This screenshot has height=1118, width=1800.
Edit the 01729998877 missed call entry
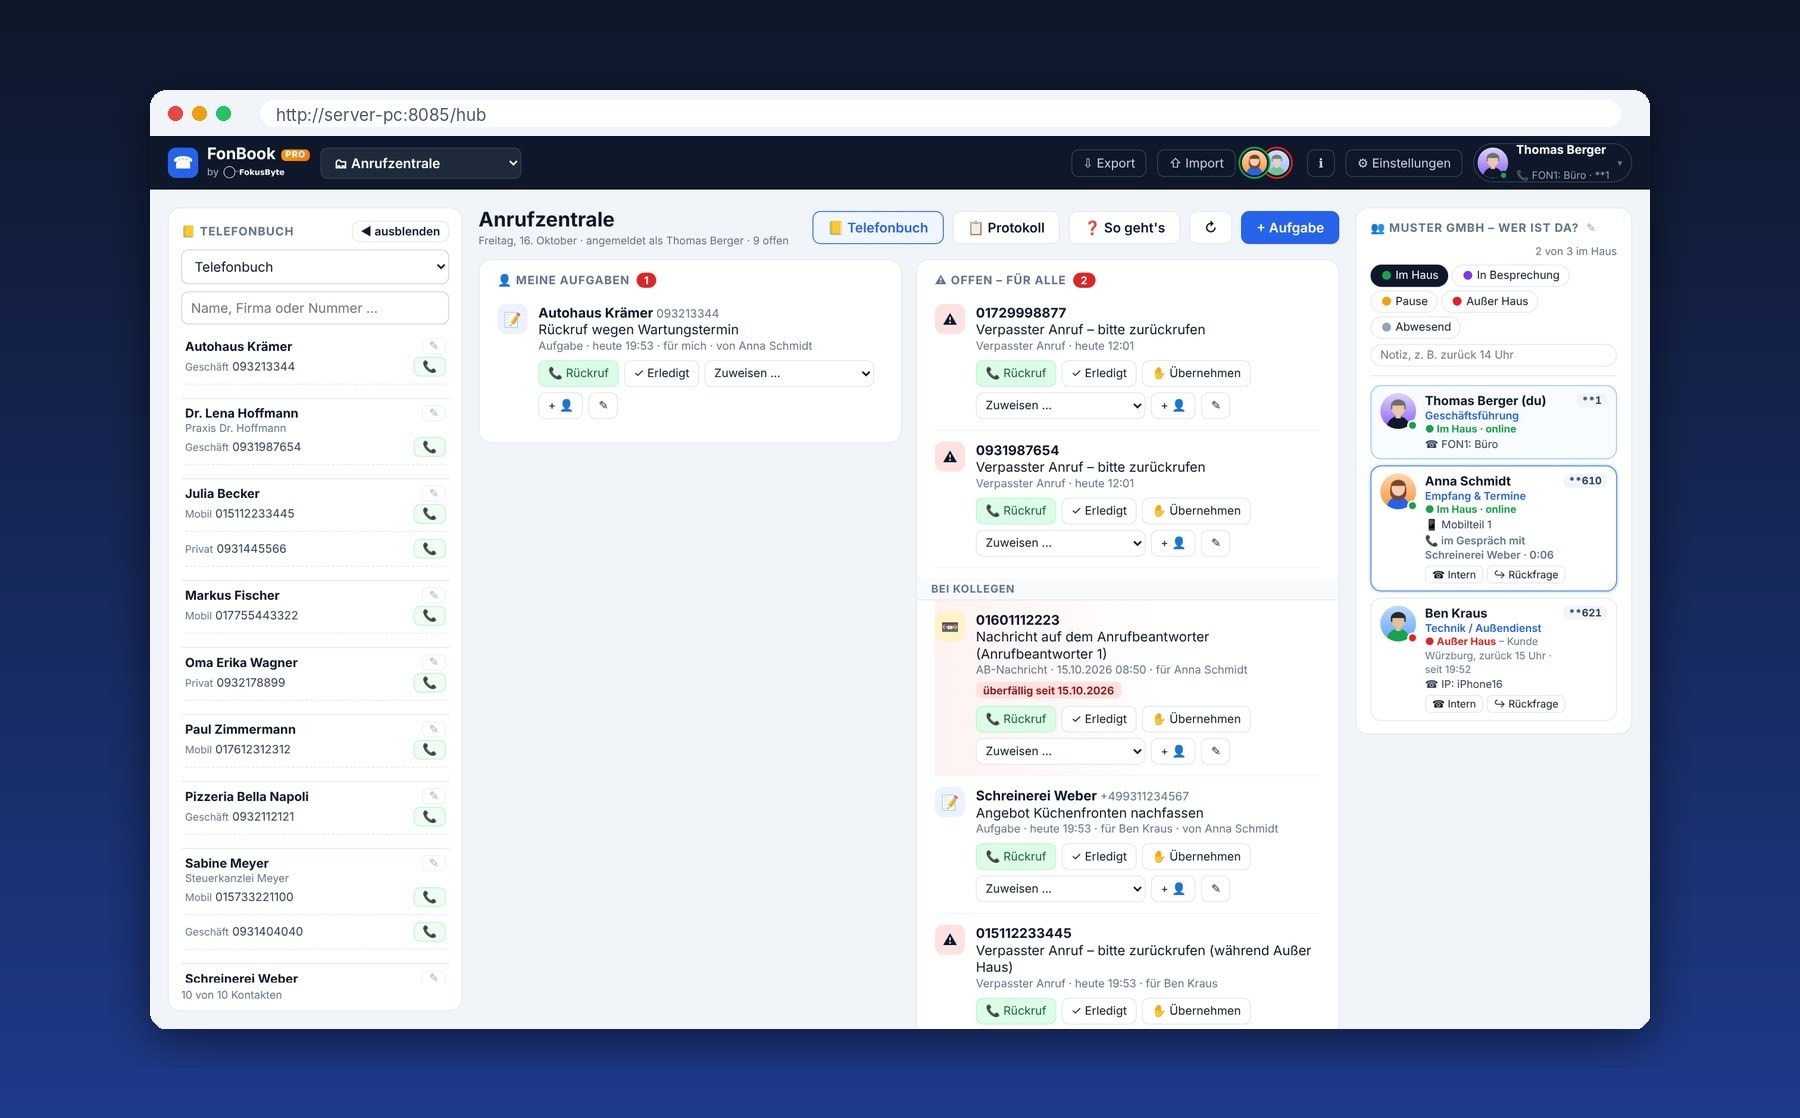pyautogui.click(x=1215, y=405)
